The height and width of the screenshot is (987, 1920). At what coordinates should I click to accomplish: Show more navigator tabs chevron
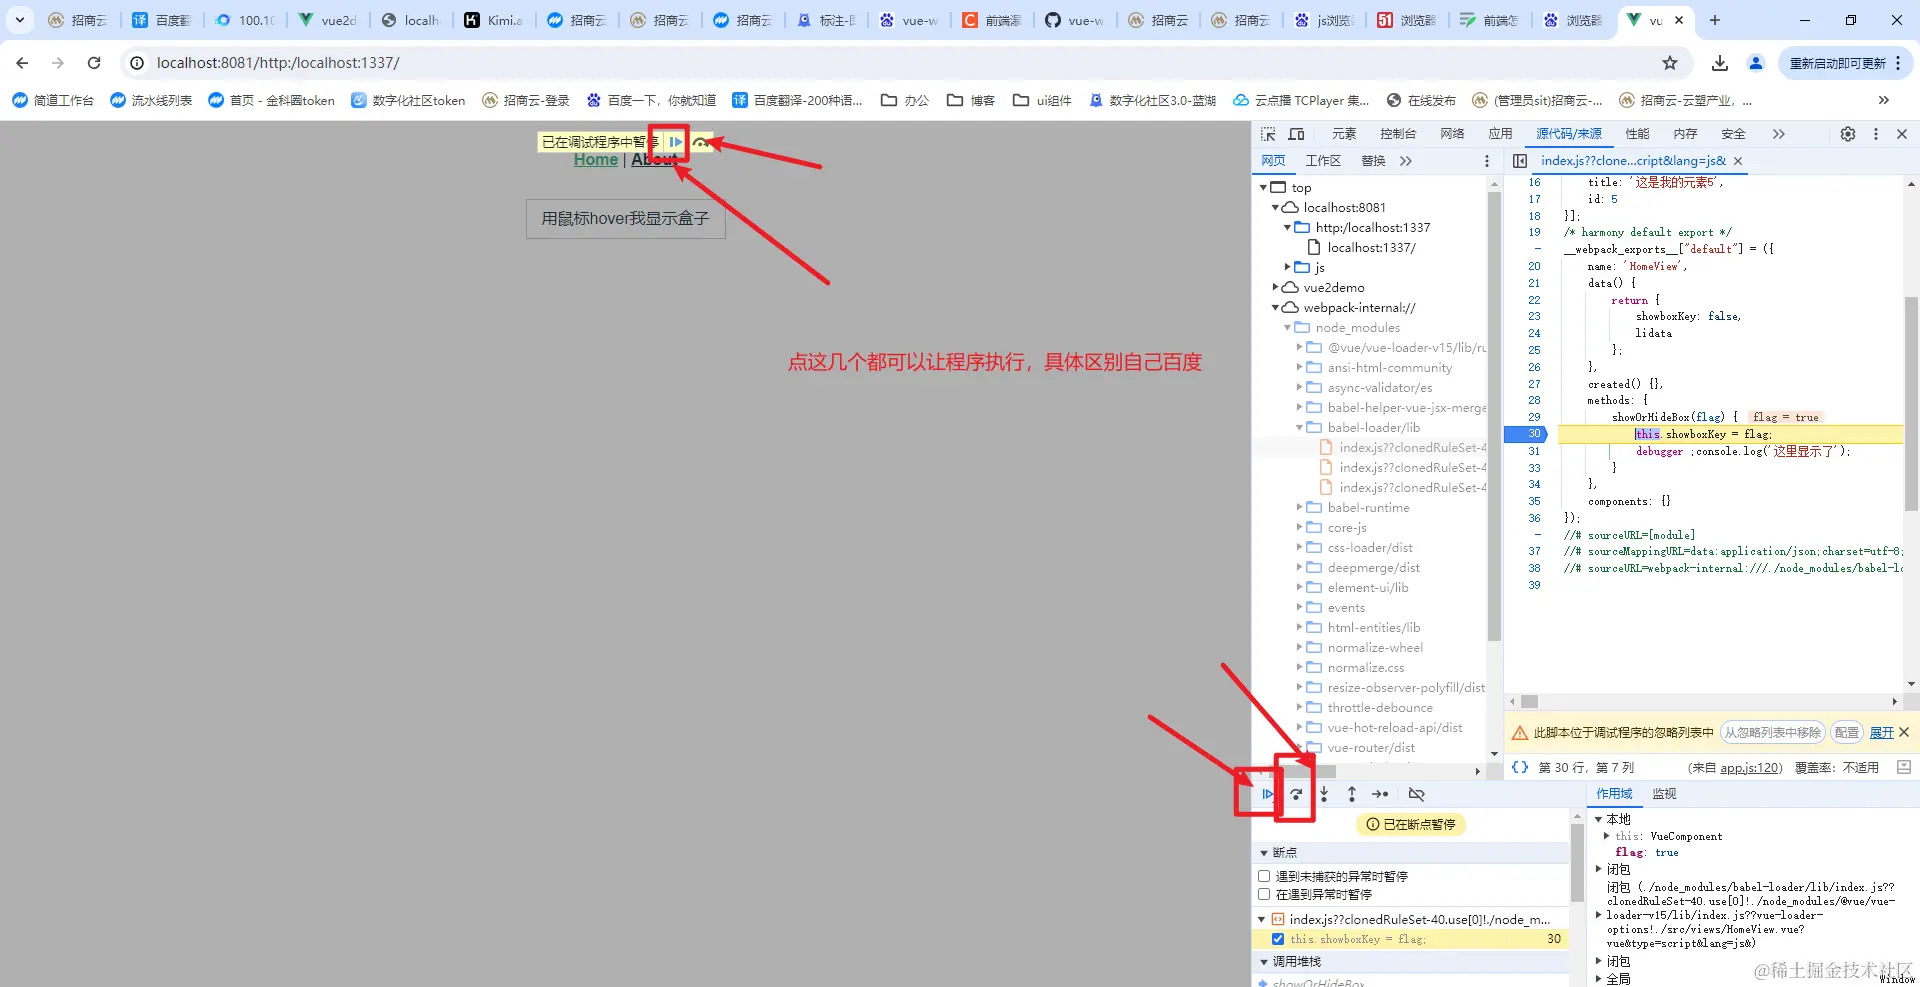pos(1406,161)
